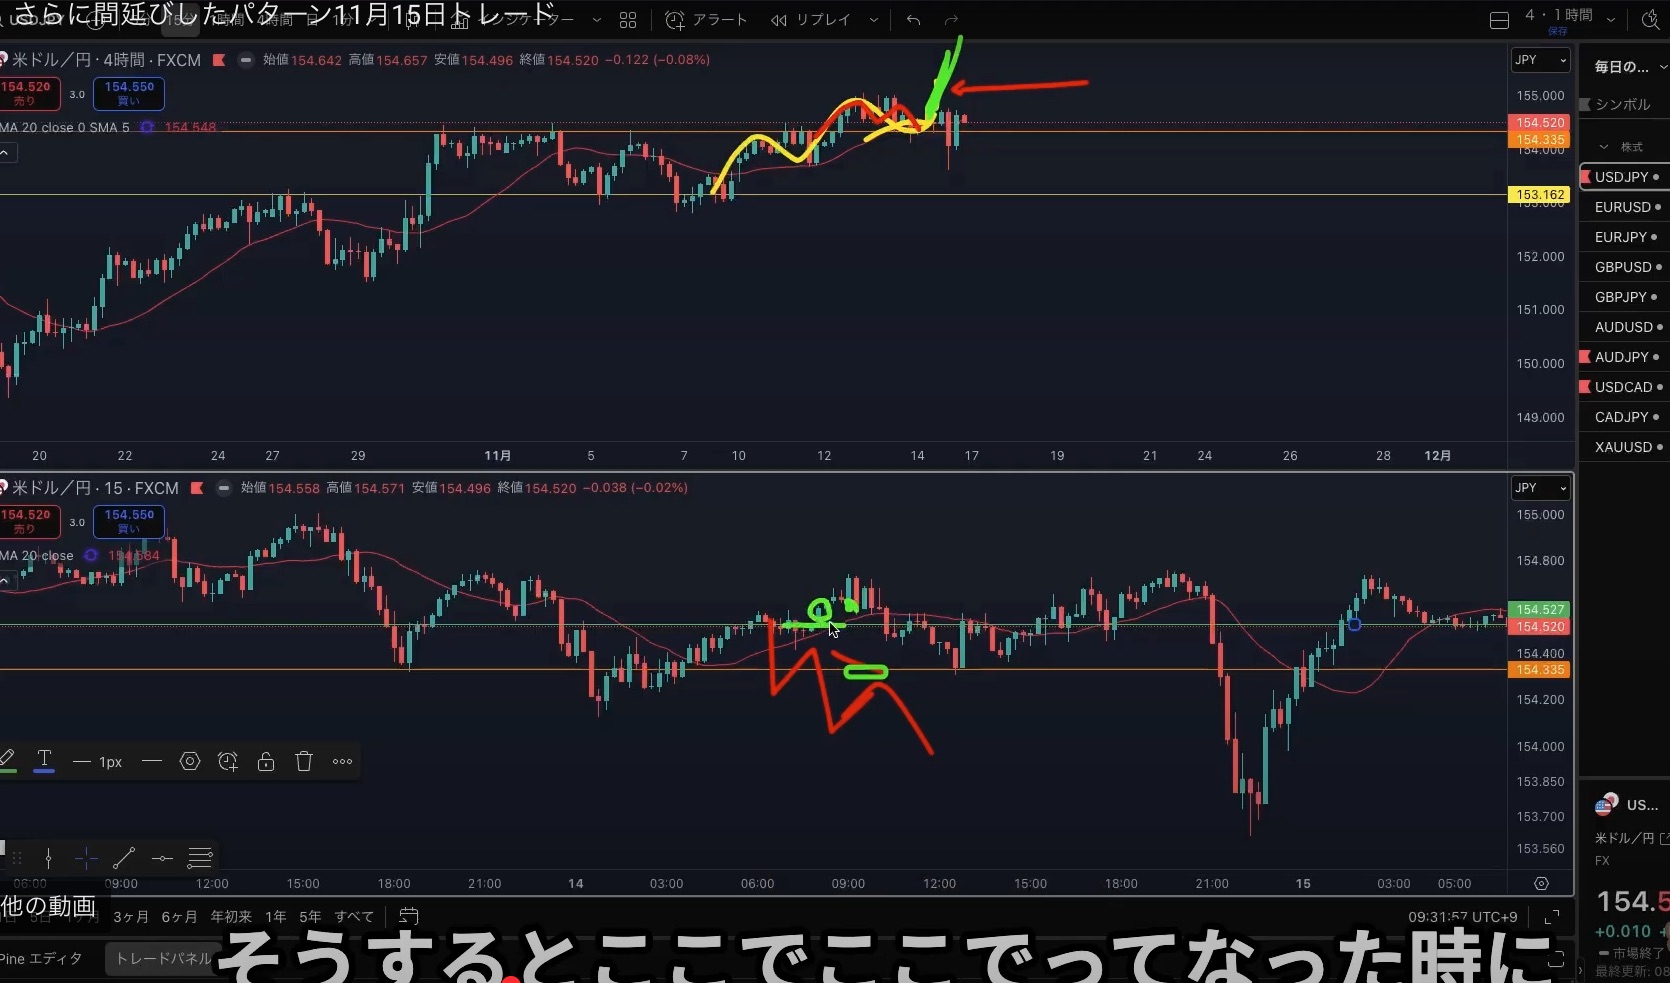Image resolution: width=1670 pixels, height=983 pixels.
Task: Select USDCAD in the watchlist
Action: 1624,387
